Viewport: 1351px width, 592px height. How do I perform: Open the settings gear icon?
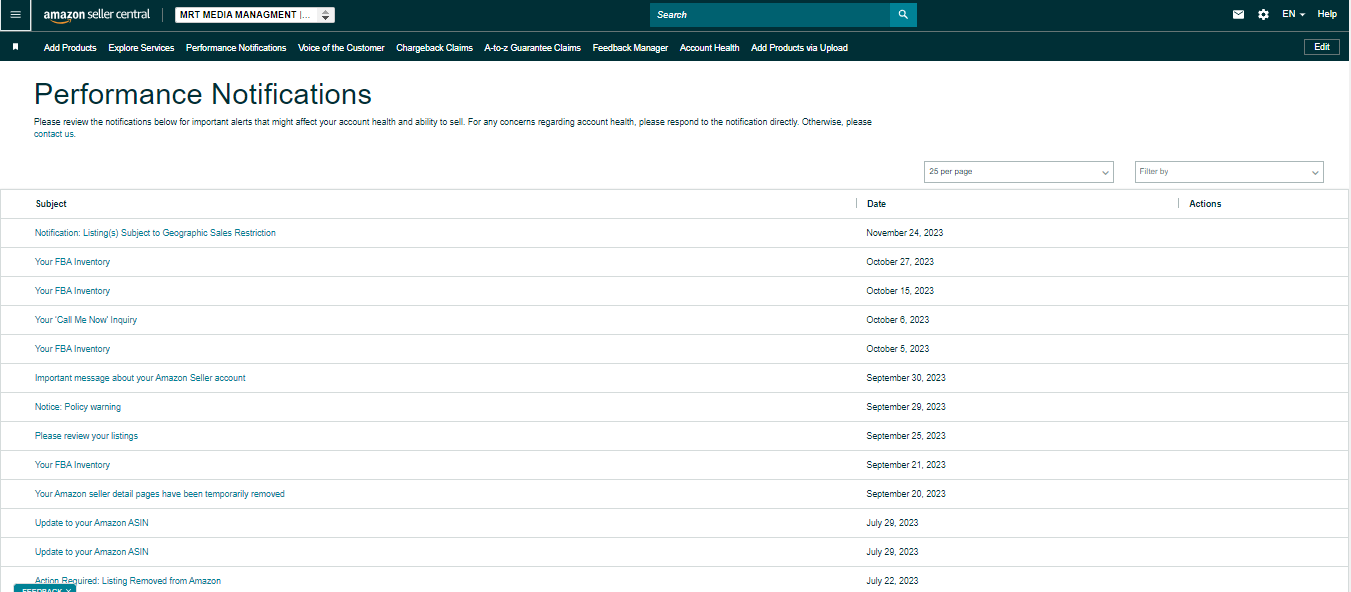(1263, 15)
